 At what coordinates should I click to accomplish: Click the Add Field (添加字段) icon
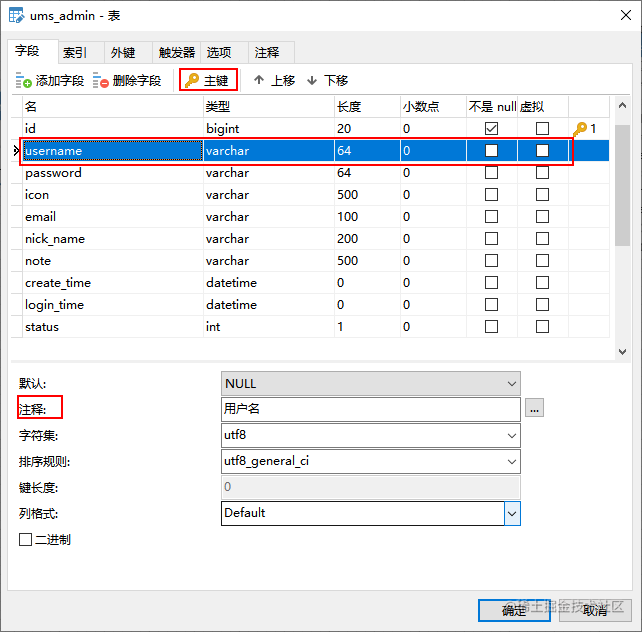[23, 80]
